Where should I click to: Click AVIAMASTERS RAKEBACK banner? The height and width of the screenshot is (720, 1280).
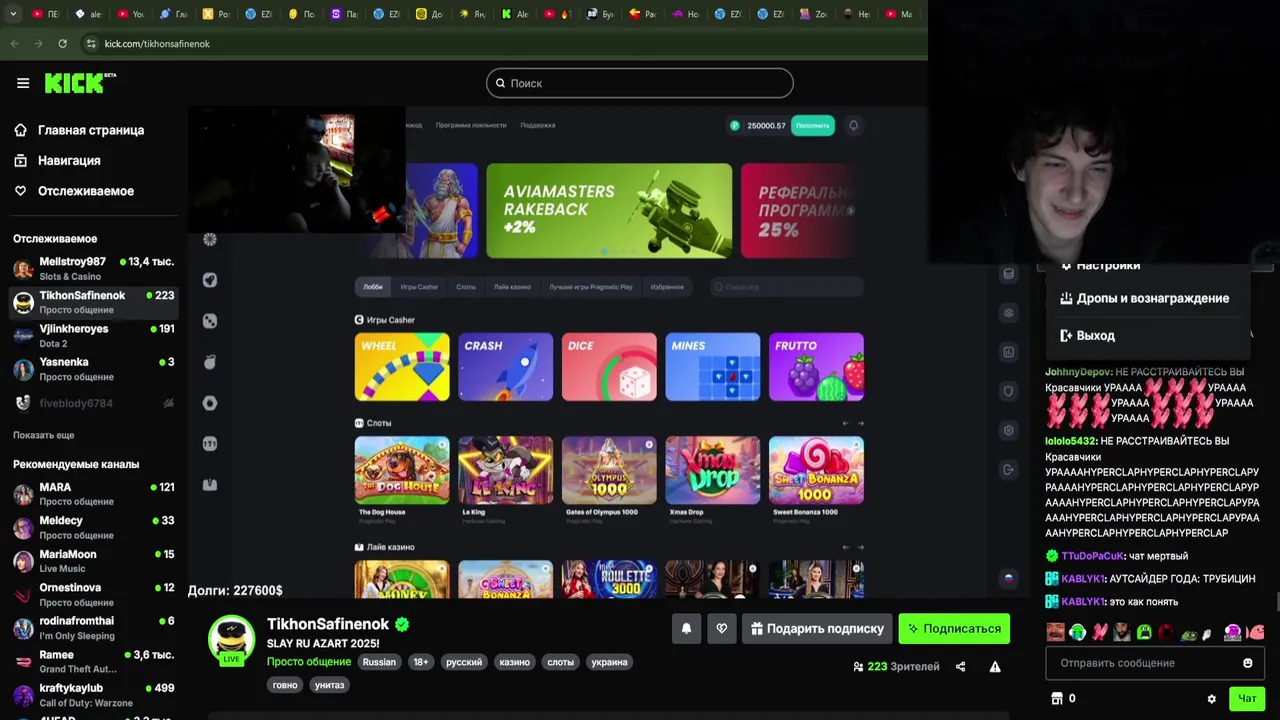[609, 211]
